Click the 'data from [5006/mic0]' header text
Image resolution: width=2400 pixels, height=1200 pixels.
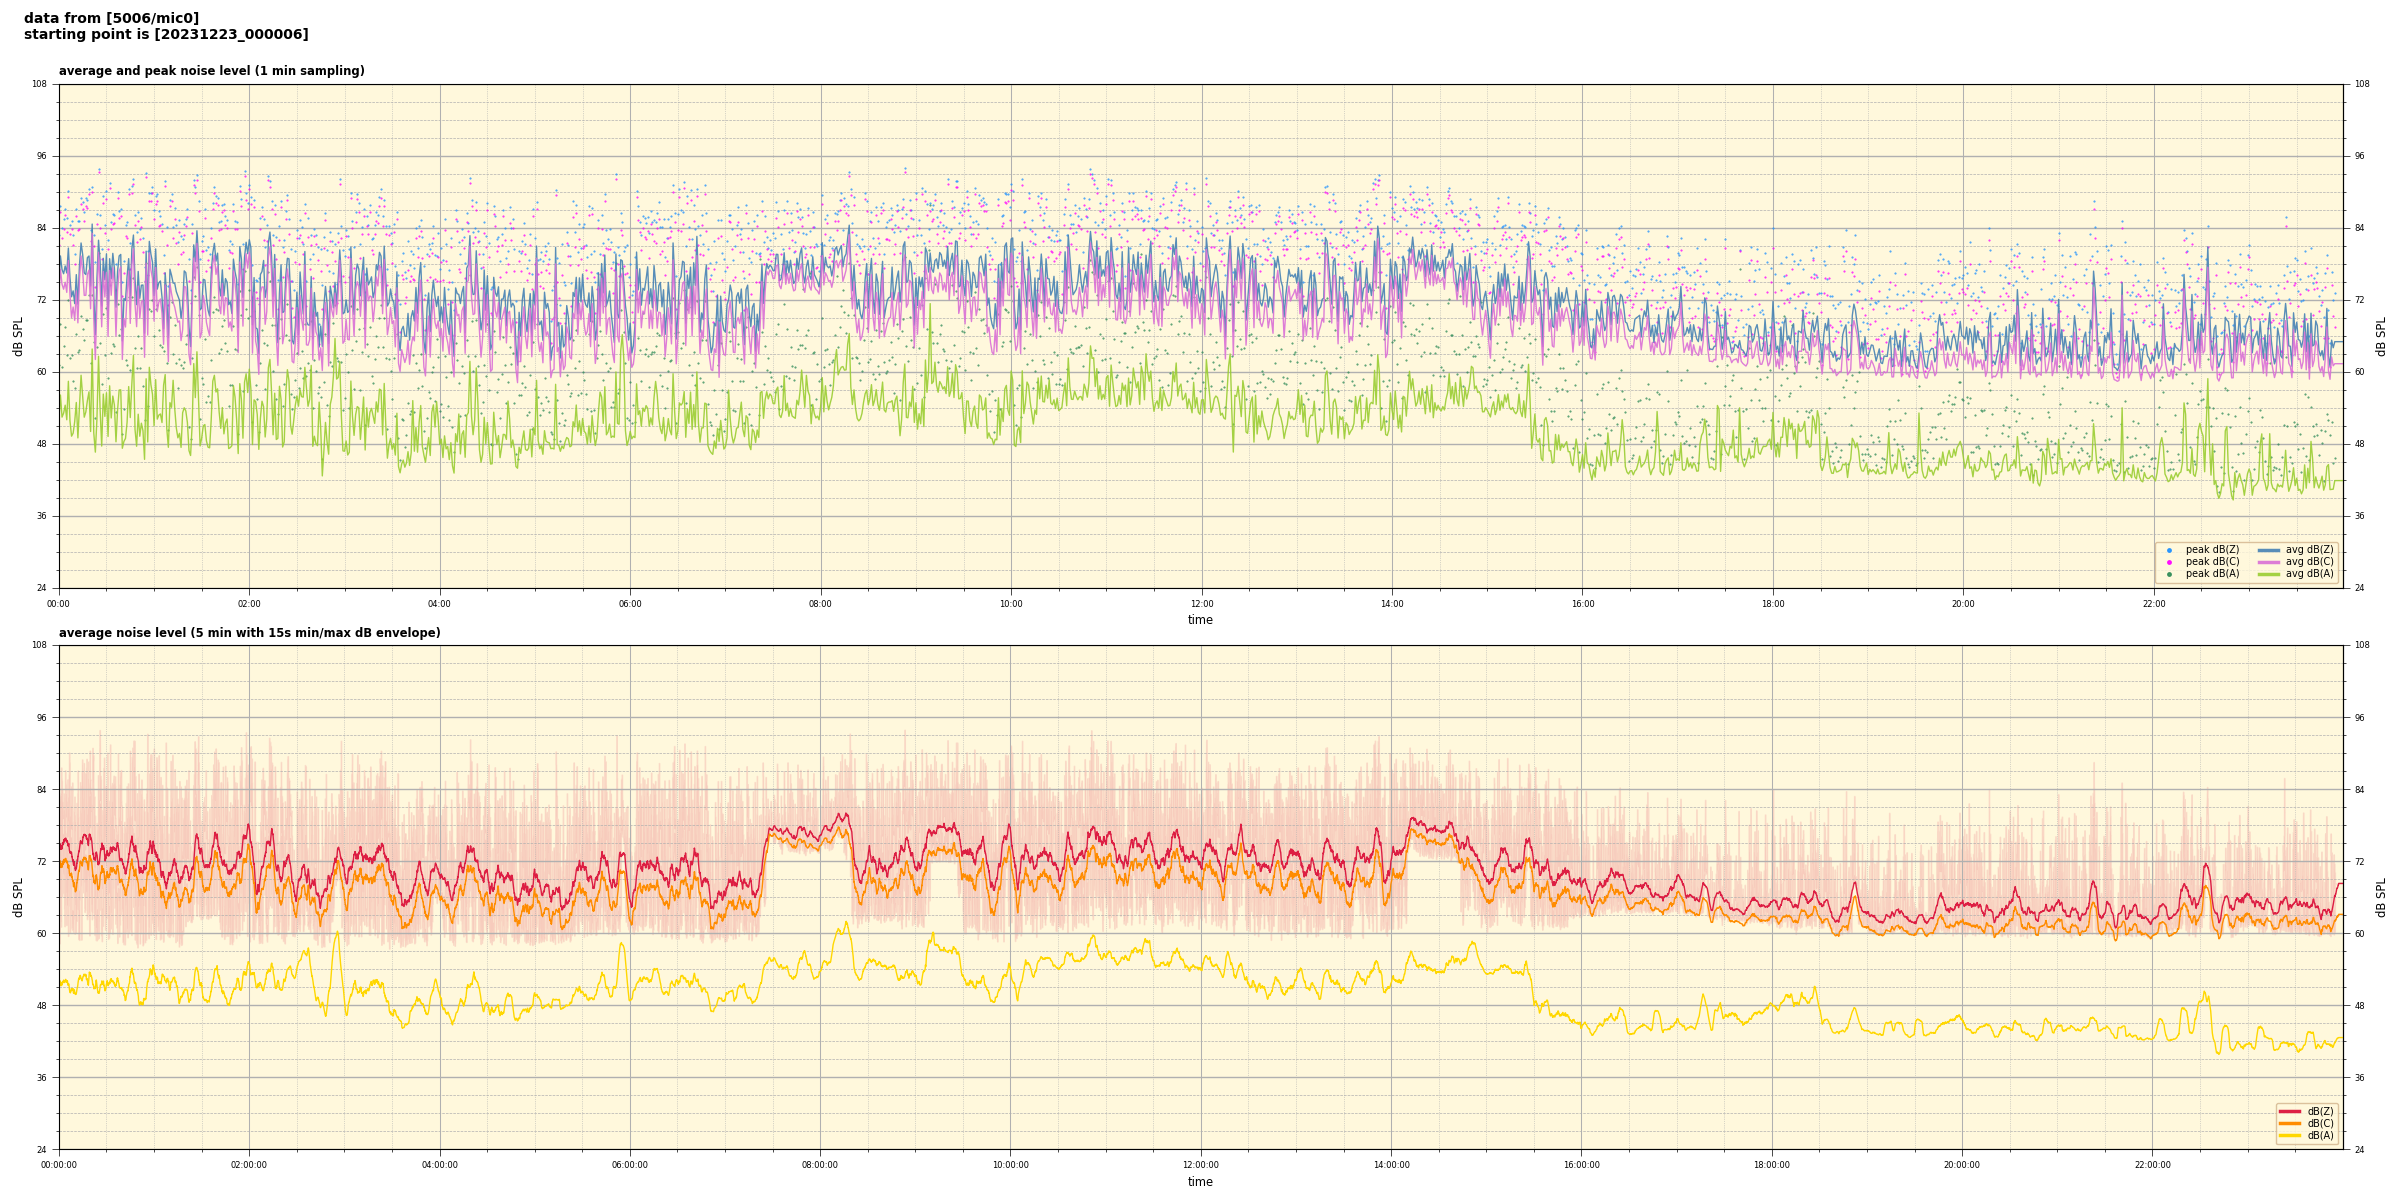click(x=111, y=18)
